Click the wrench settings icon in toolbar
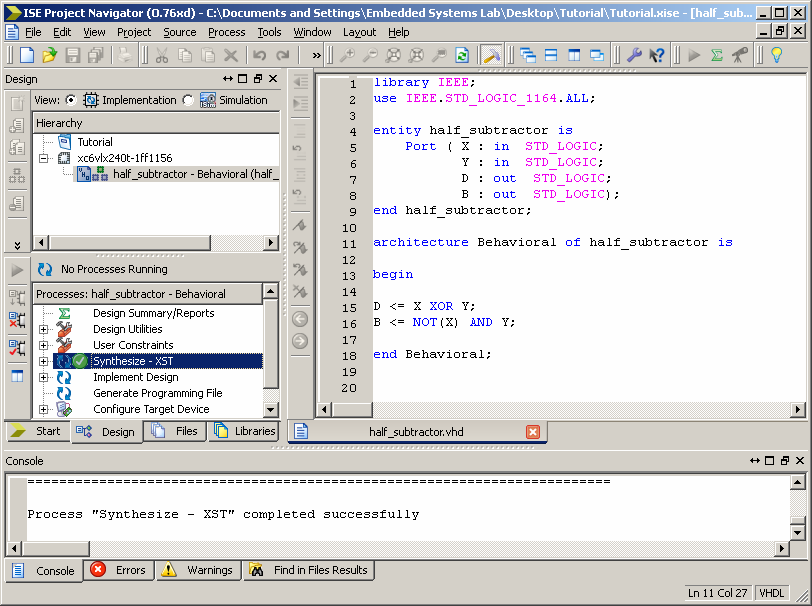Screen dimensions: 812x606 point(634,56)
